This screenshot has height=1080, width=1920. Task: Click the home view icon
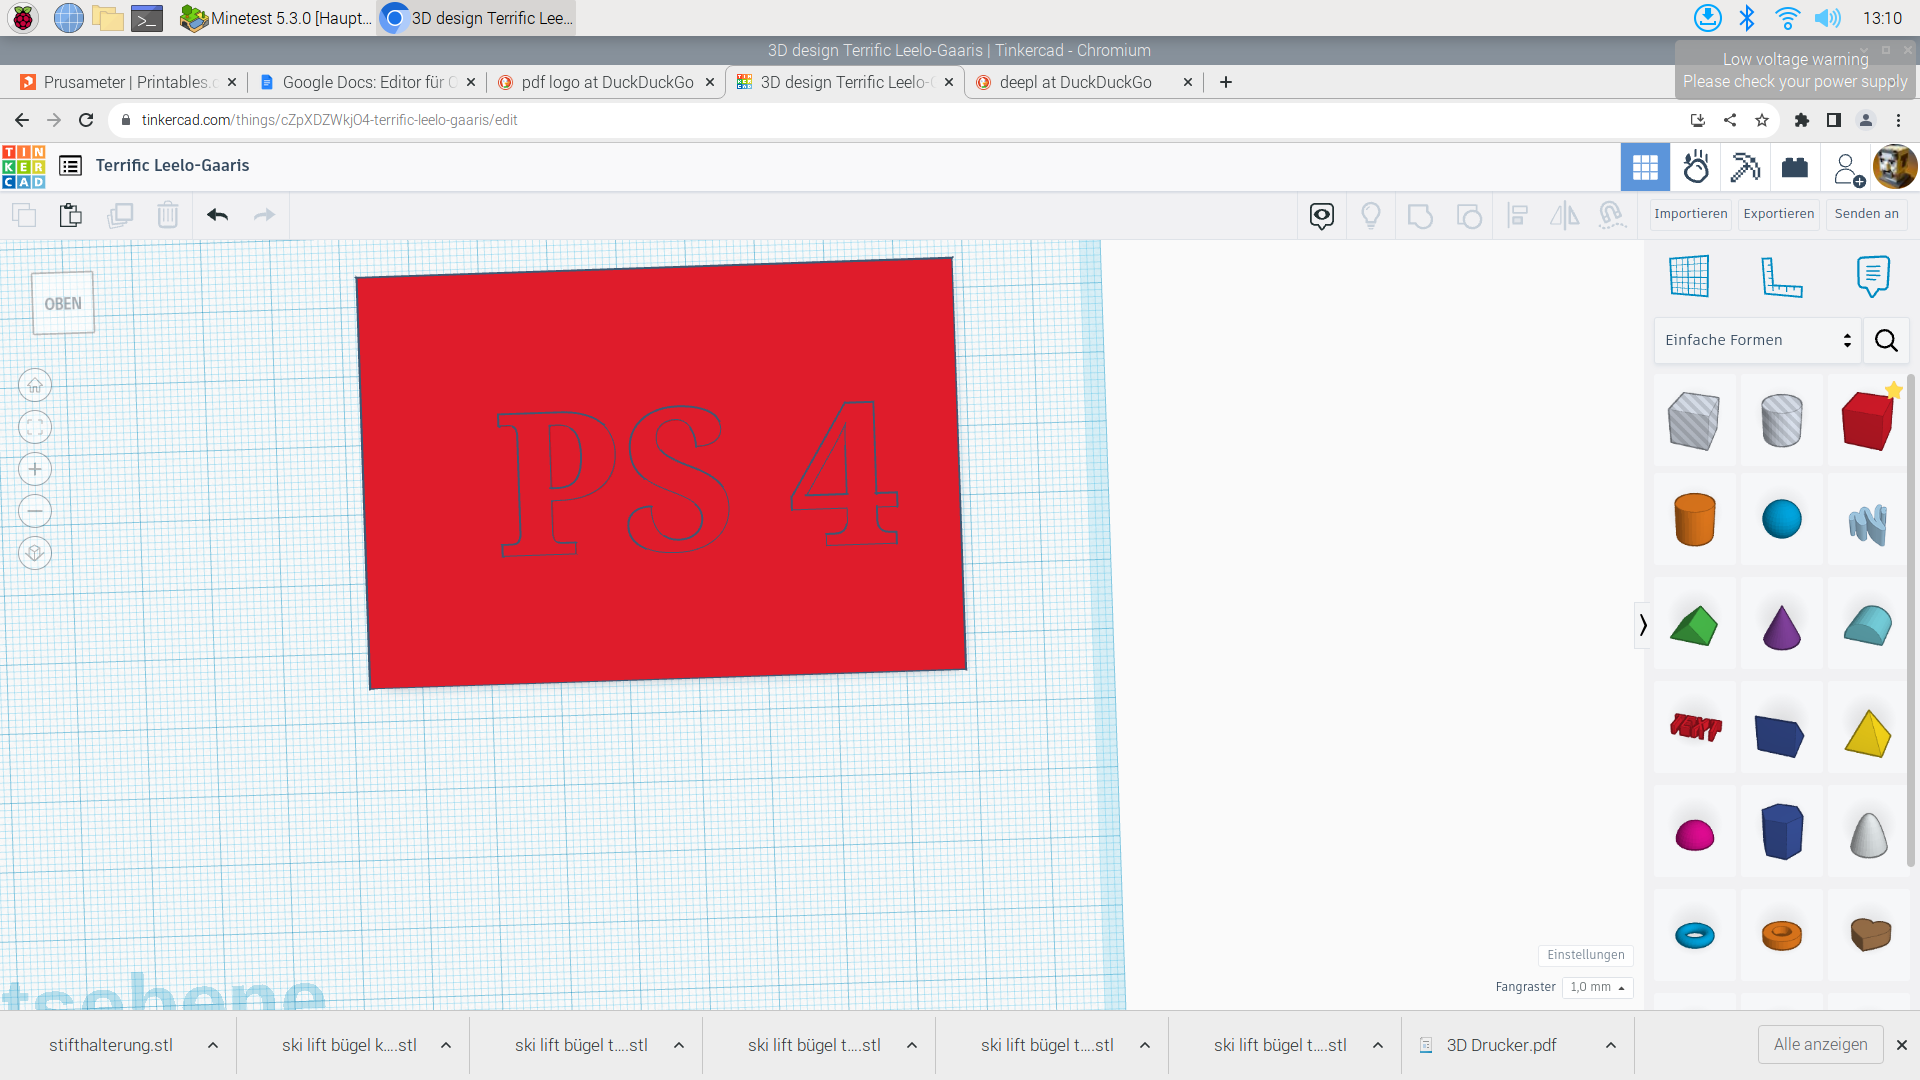[x=35, y=385]
